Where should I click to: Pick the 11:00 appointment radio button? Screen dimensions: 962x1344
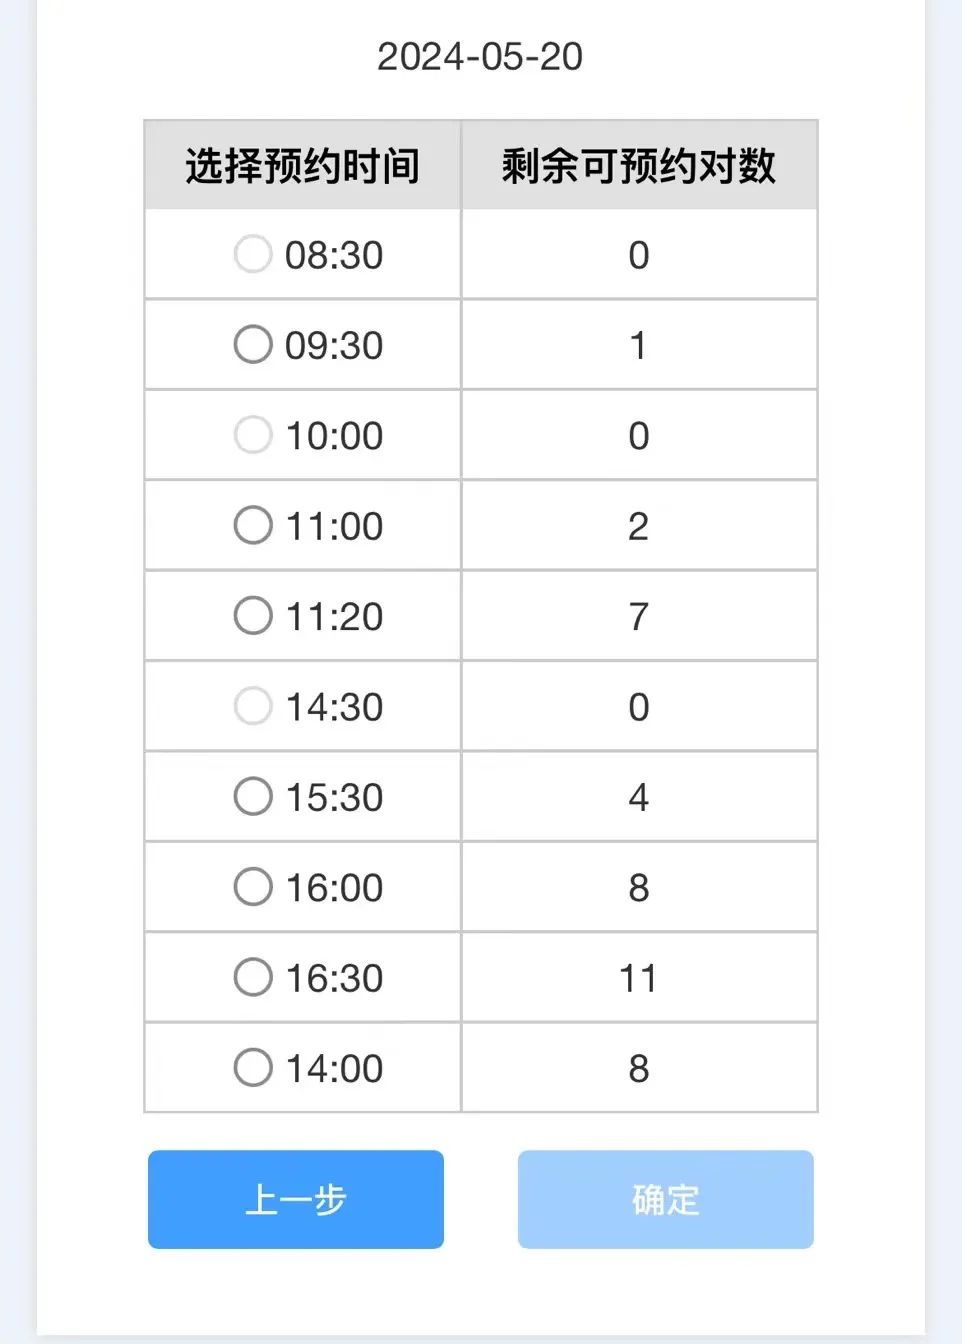click(253, 525)
